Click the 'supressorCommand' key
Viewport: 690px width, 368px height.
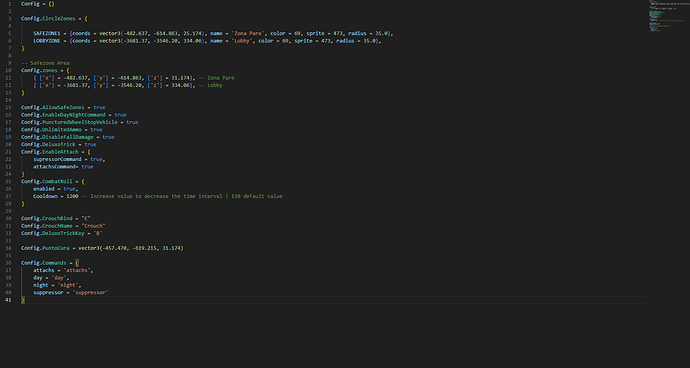click(57, 159)
